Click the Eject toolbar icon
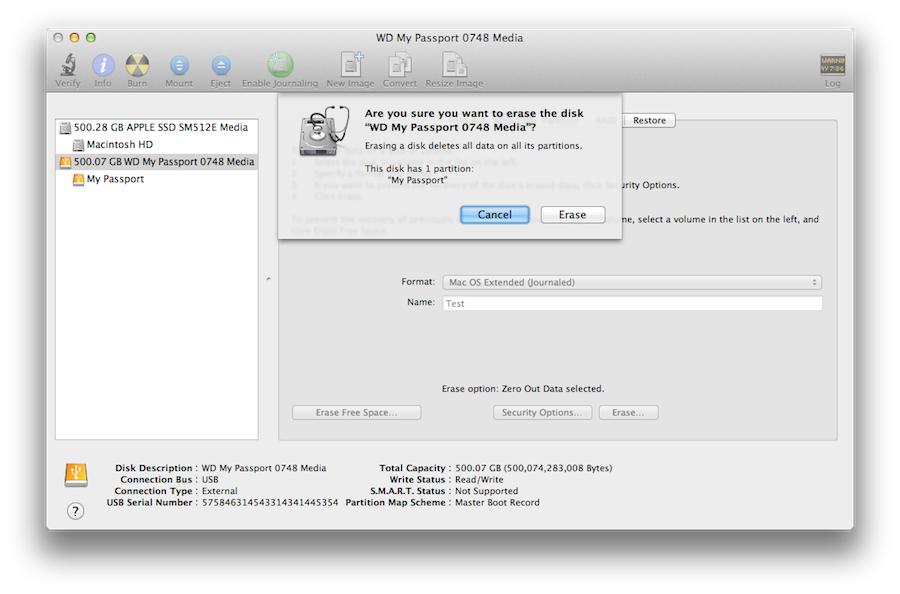The width and height of the screenshot is (900, 594). [220, 66]
